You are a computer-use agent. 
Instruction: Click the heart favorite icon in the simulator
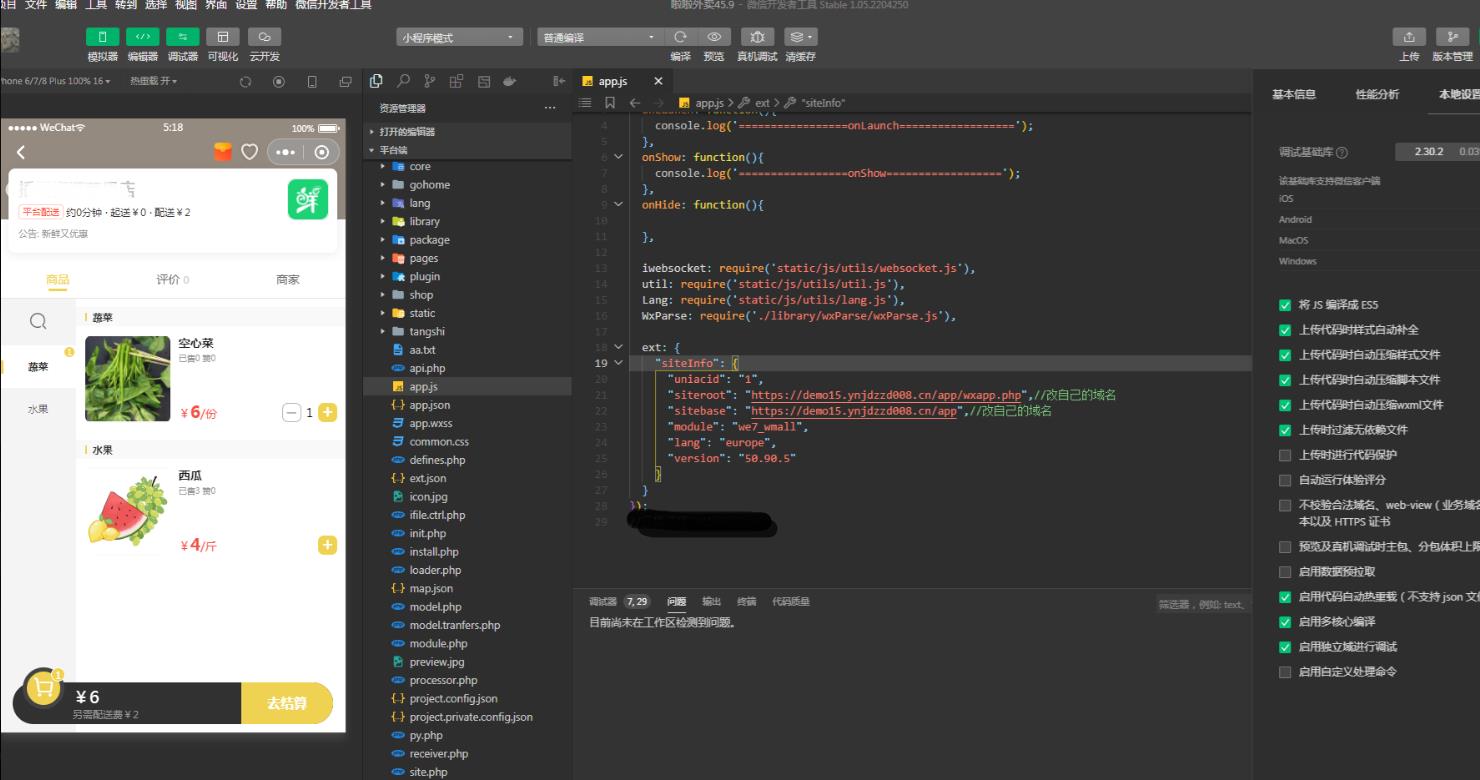click(x=249, y=152)
